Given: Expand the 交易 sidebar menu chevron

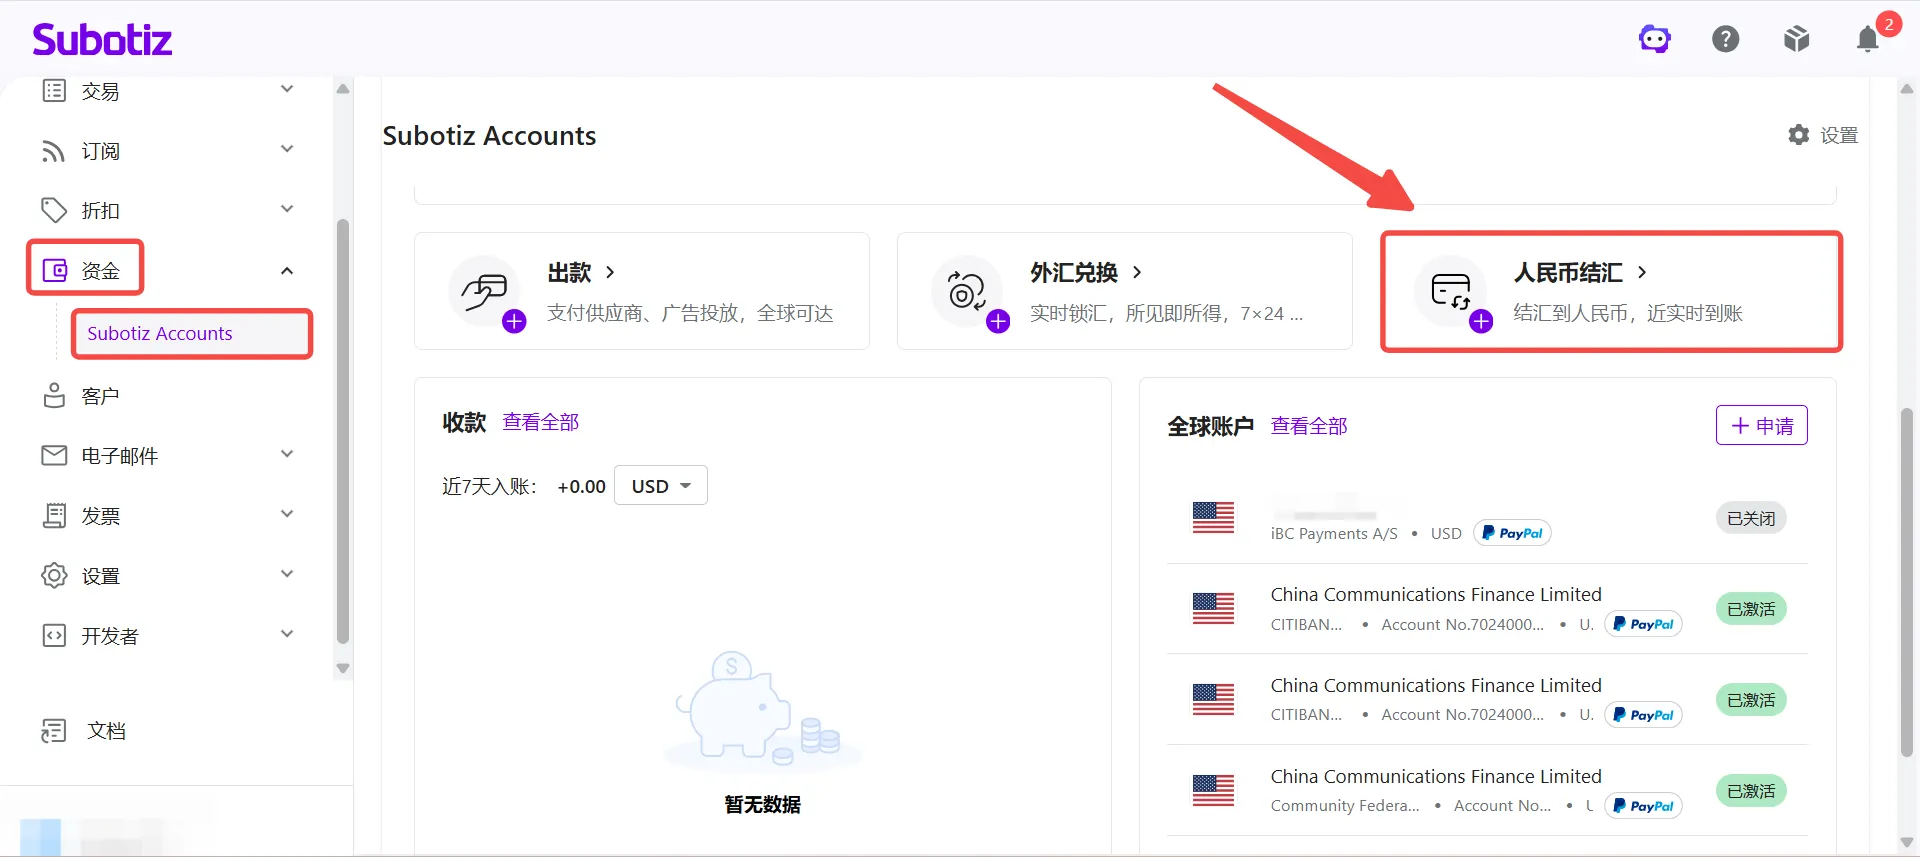Looking at the screenshot, I should click(287, 90).
